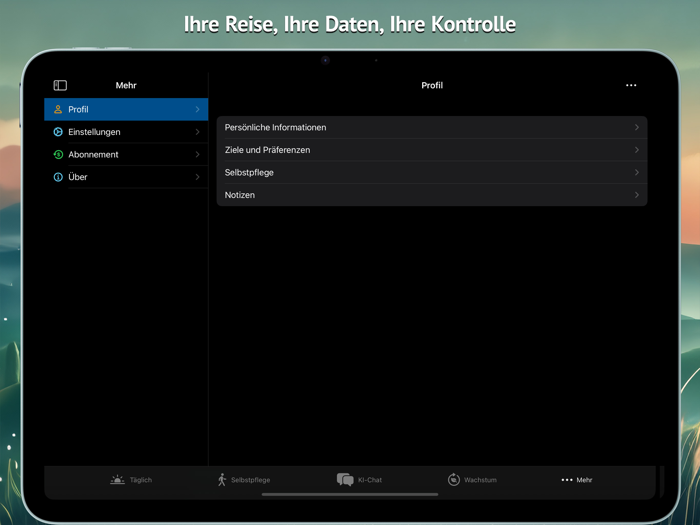Open Persönliche Informationen
700x525 pixels.
[x=432, y=127]
